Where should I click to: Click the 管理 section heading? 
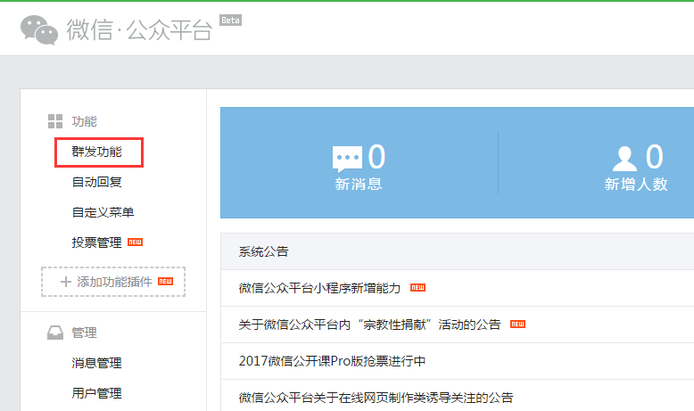click(85, 333)
